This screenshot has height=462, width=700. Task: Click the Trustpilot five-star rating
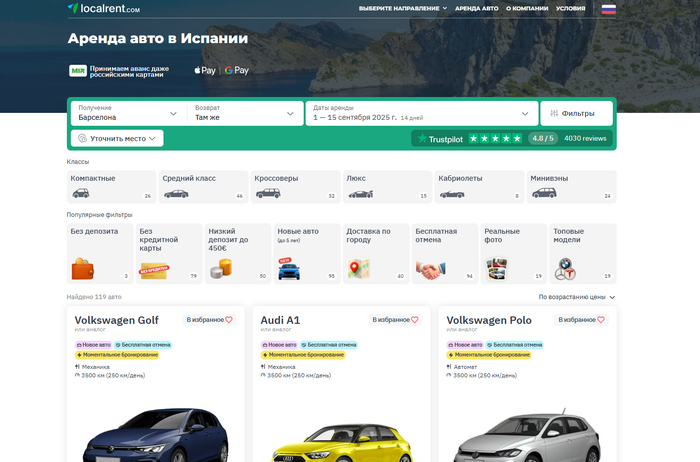495,138
